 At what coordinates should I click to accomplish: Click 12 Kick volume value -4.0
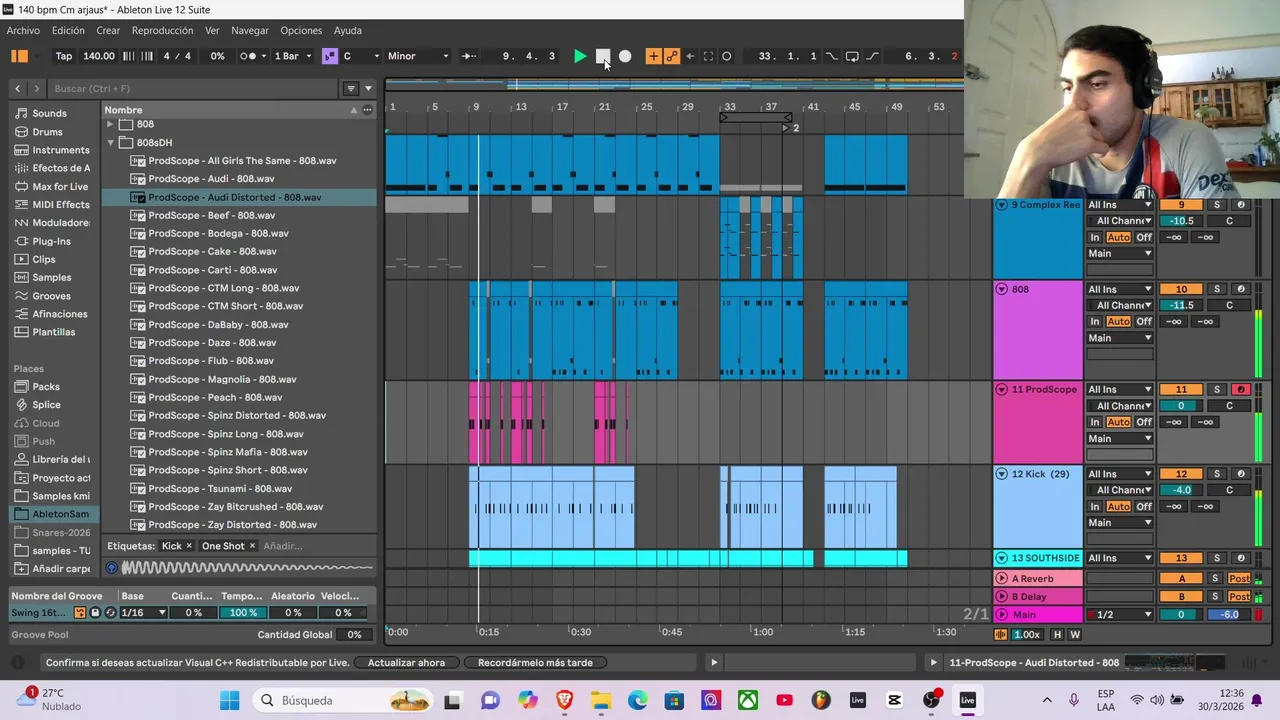(1181, 490)
